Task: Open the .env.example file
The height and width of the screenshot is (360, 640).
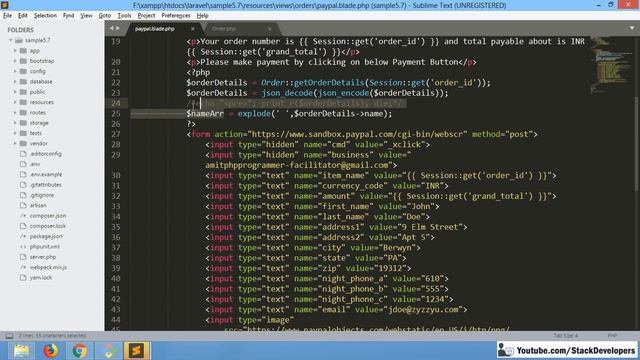Action: click(46, 174)
